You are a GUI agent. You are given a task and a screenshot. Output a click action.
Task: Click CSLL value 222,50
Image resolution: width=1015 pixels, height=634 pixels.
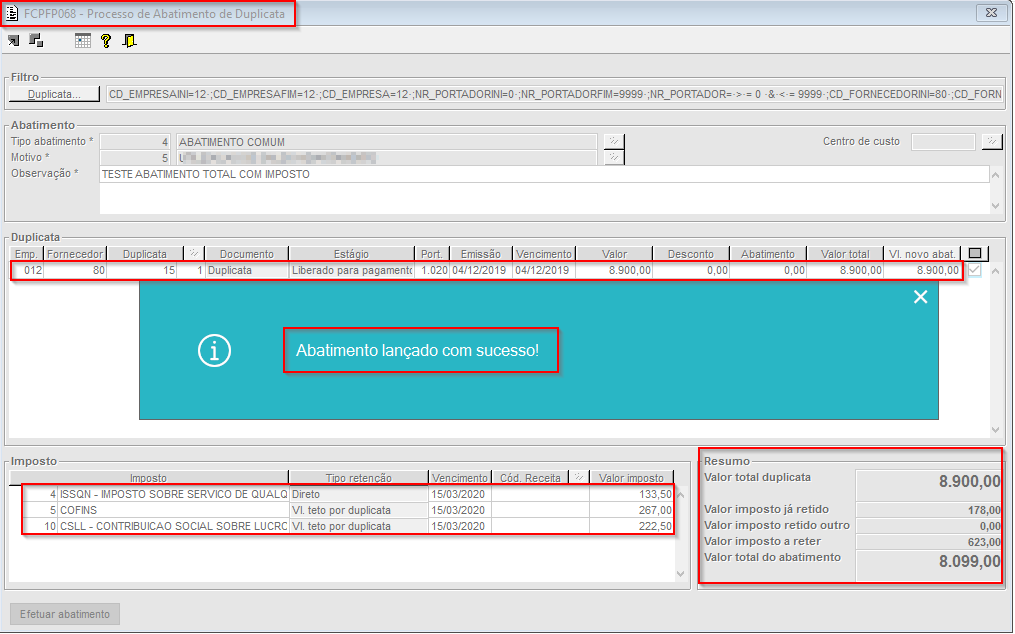[631, 526]
